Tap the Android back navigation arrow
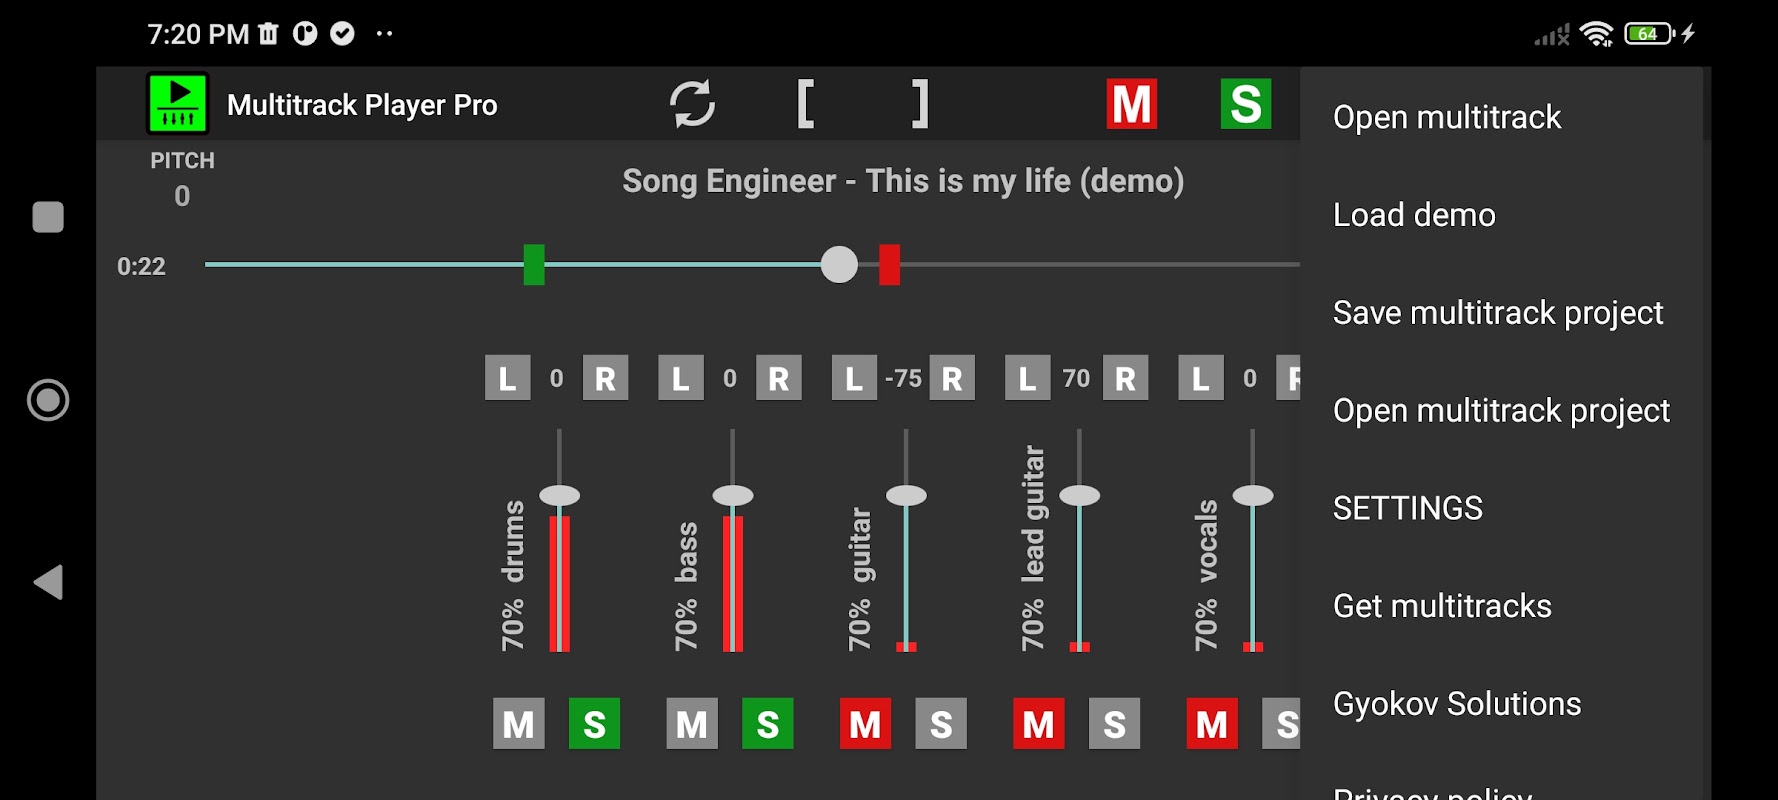 coord(48,582)
